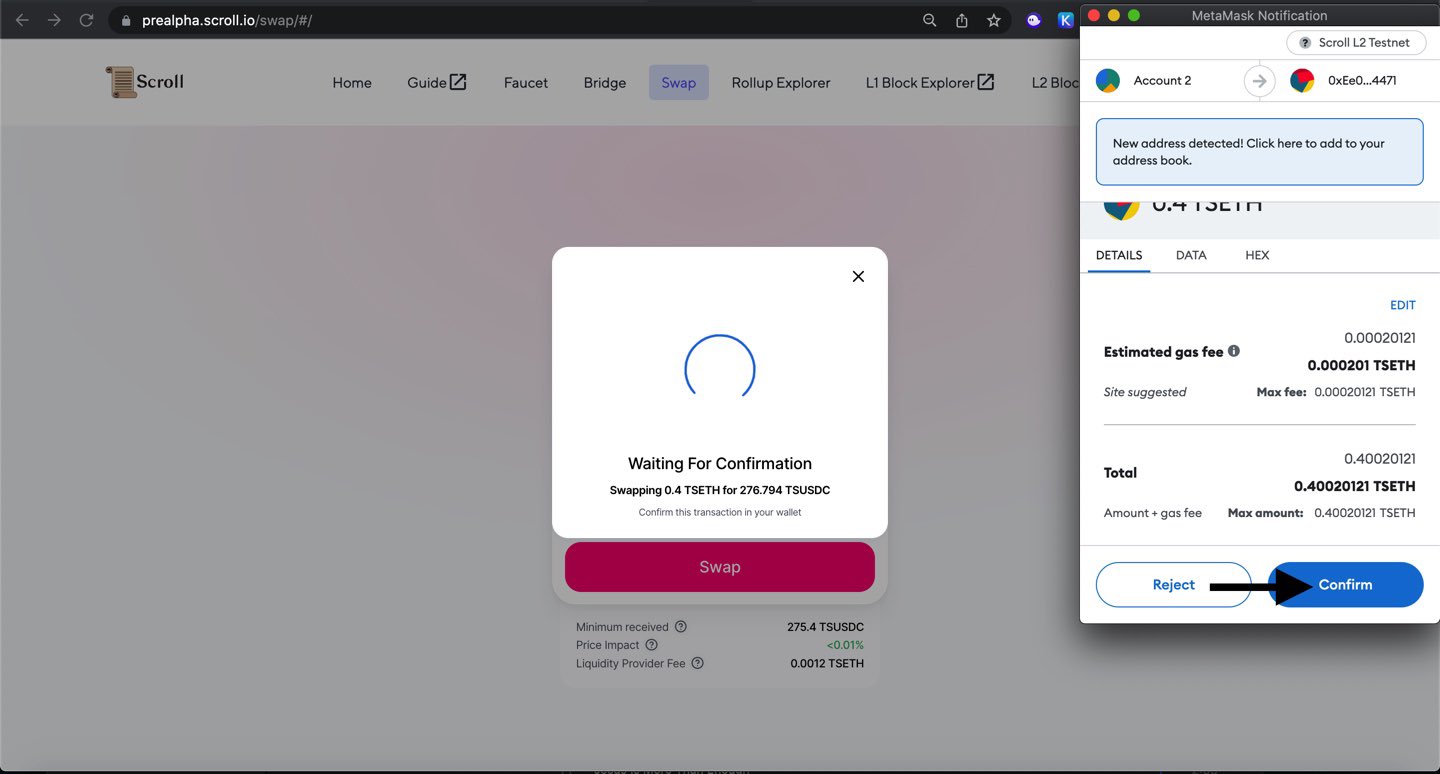Click the <0.01% price impact value
Screen dimensions: 1440x774
tap(845, 645)
